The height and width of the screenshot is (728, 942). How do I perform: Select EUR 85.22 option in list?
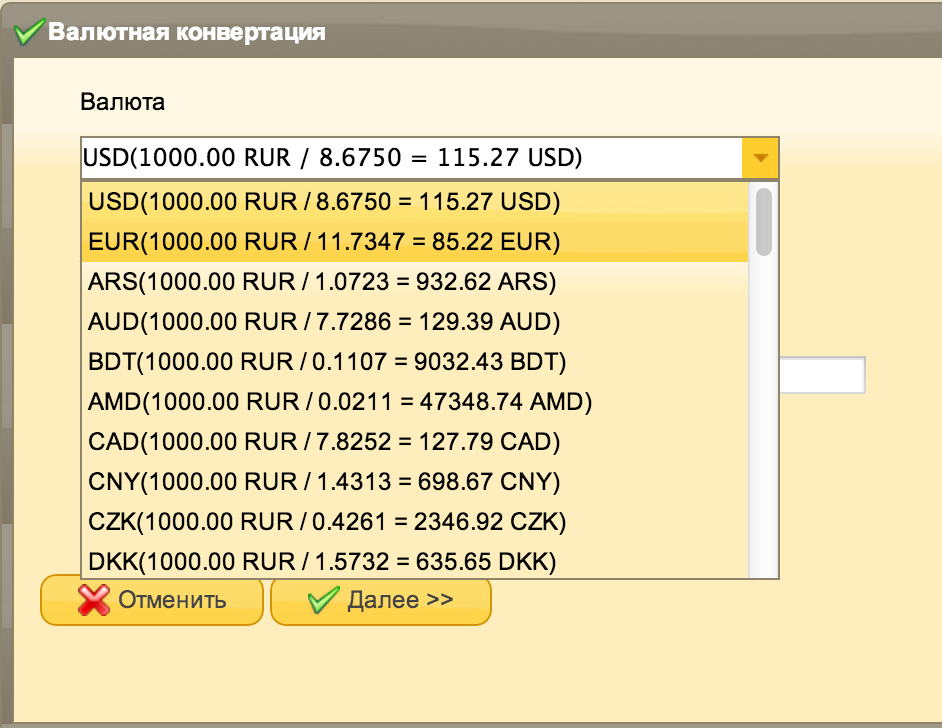(x=324, y=242)
